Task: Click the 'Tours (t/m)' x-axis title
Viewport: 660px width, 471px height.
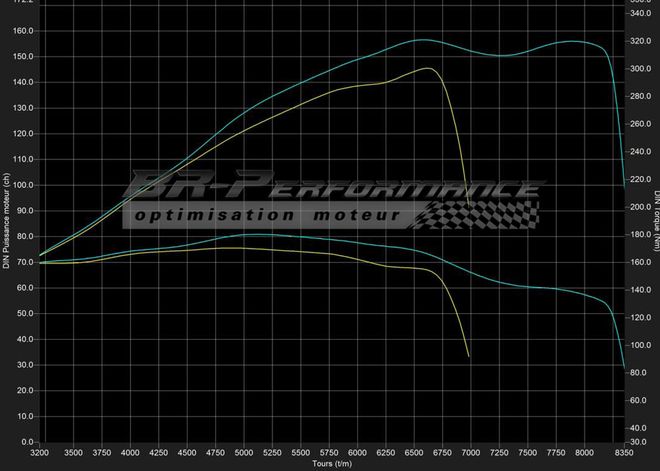Action: pos(333,464)
